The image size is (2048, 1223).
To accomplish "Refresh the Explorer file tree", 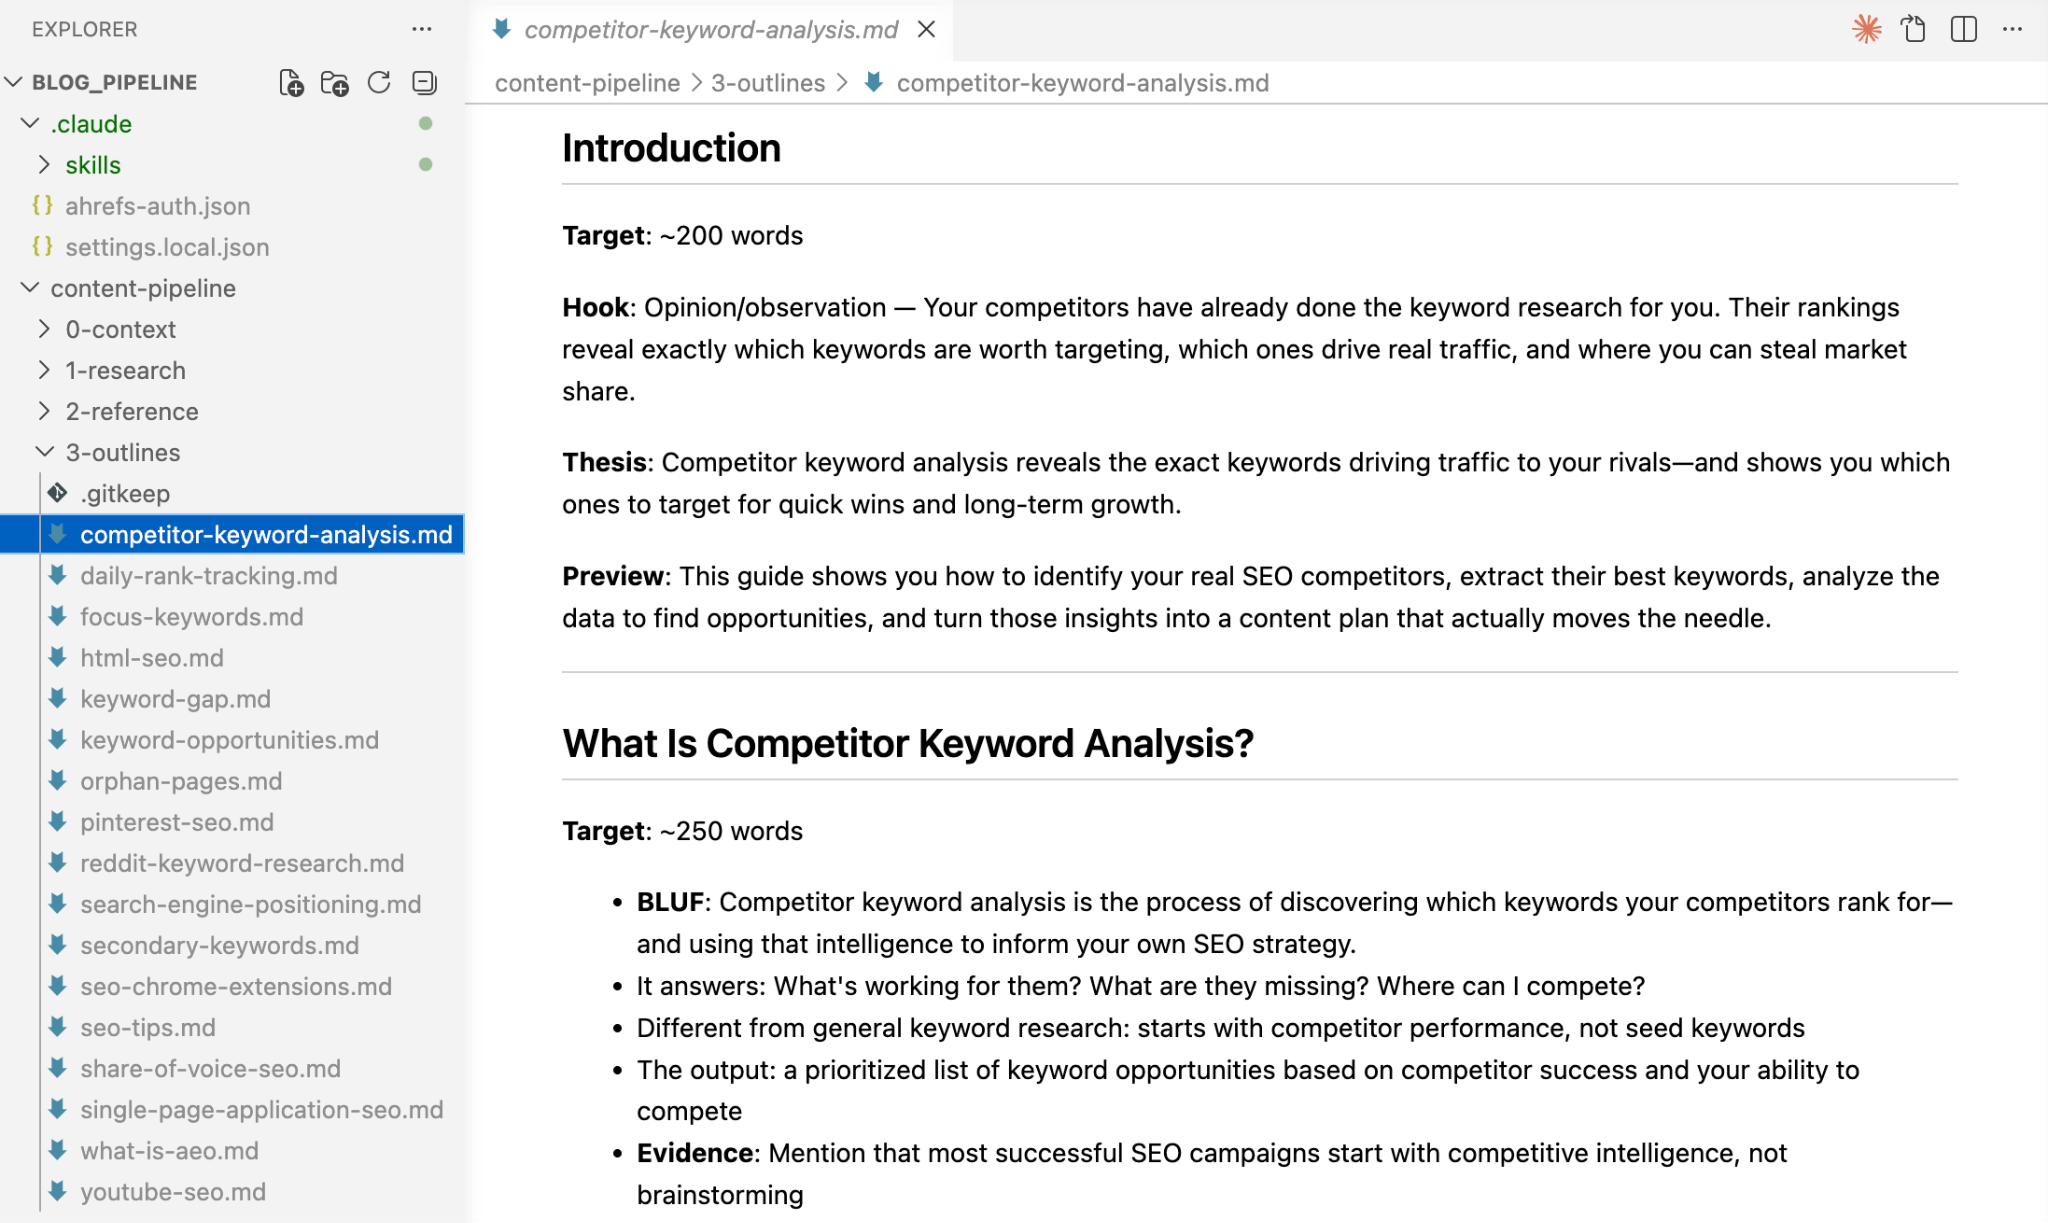I will (379, 83).
